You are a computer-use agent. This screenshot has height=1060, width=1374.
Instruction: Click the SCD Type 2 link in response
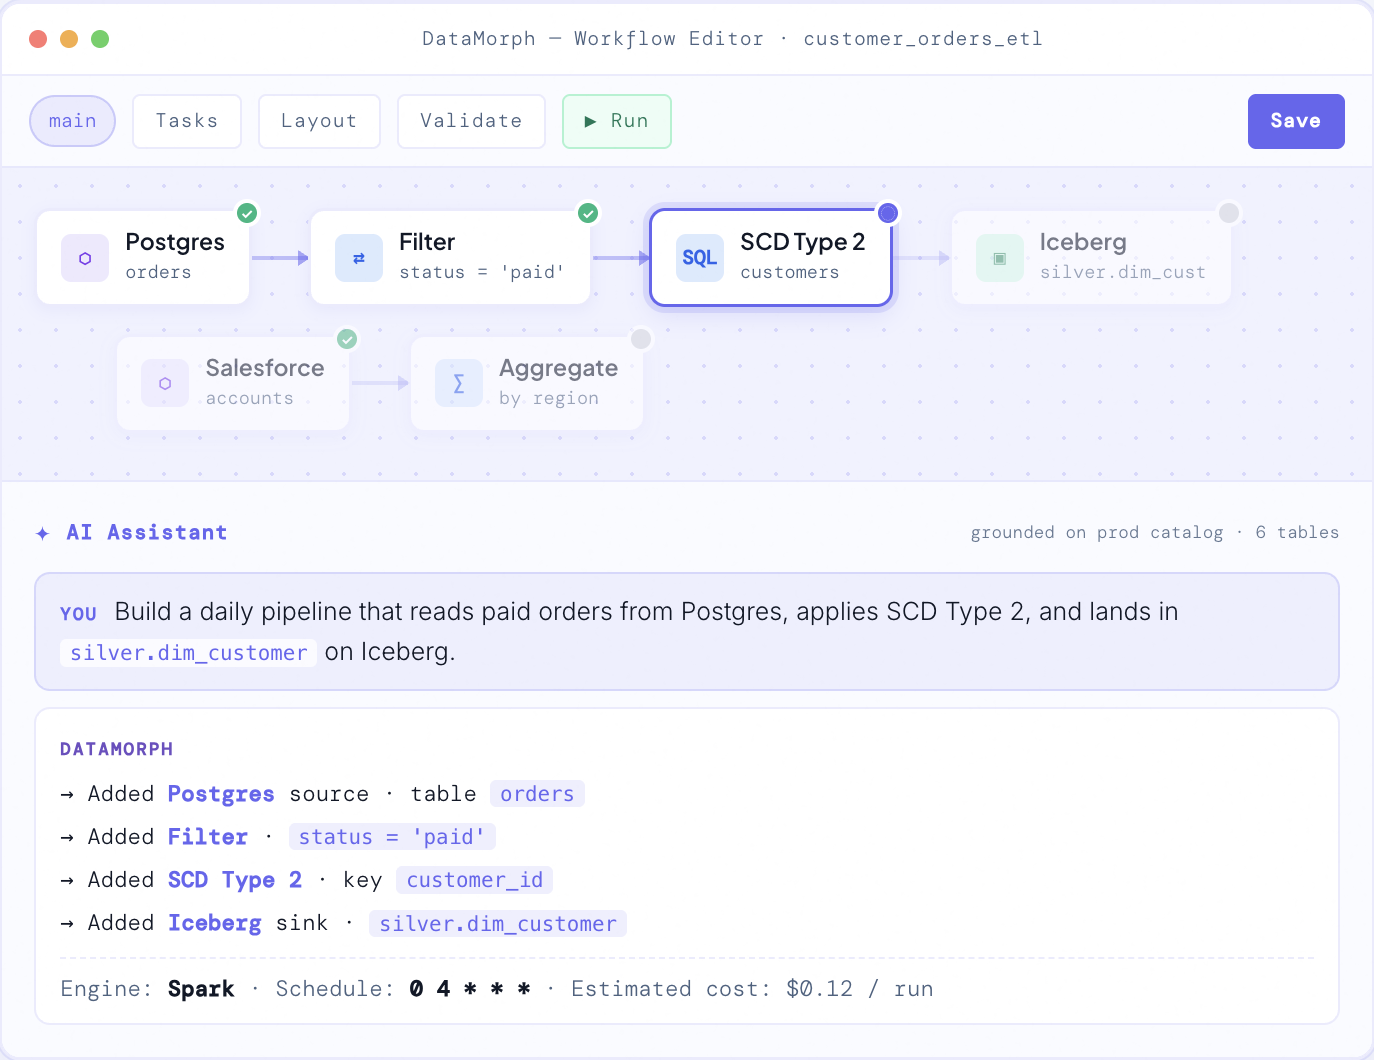(235, 880)
